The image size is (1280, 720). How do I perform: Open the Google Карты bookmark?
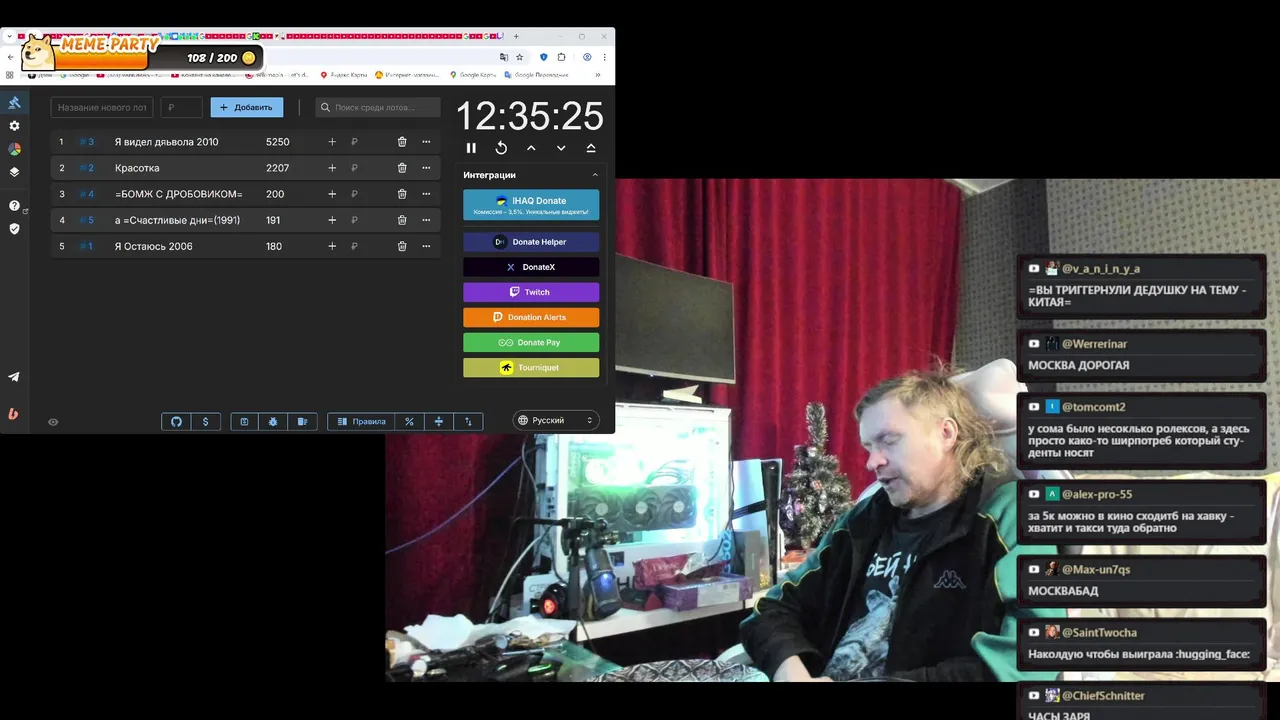[x=473, y=75]
